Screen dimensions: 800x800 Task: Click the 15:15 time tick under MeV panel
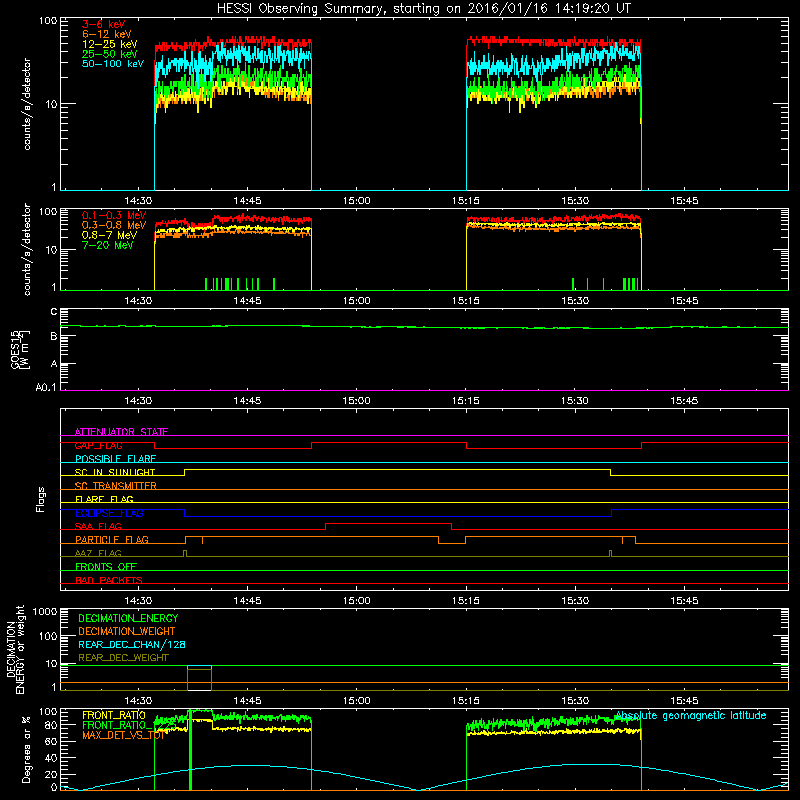pyautogui.click(x=465, y=301)
